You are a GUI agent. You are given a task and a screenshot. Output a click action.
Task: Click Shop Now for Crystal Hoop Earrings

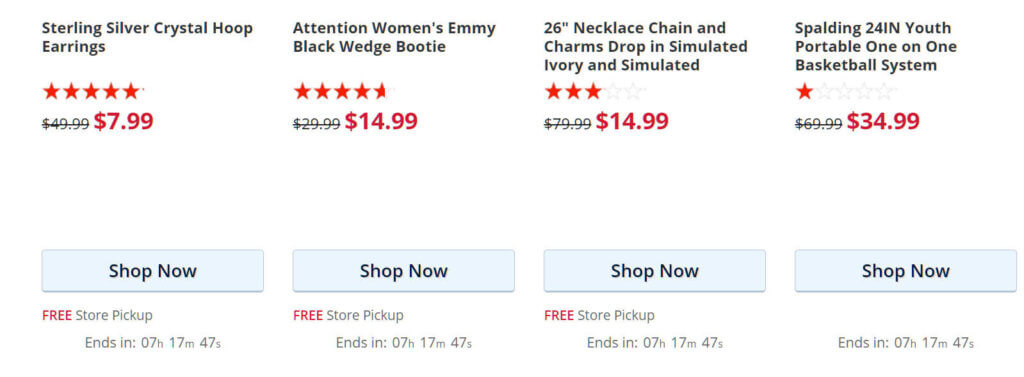(153, 270)
